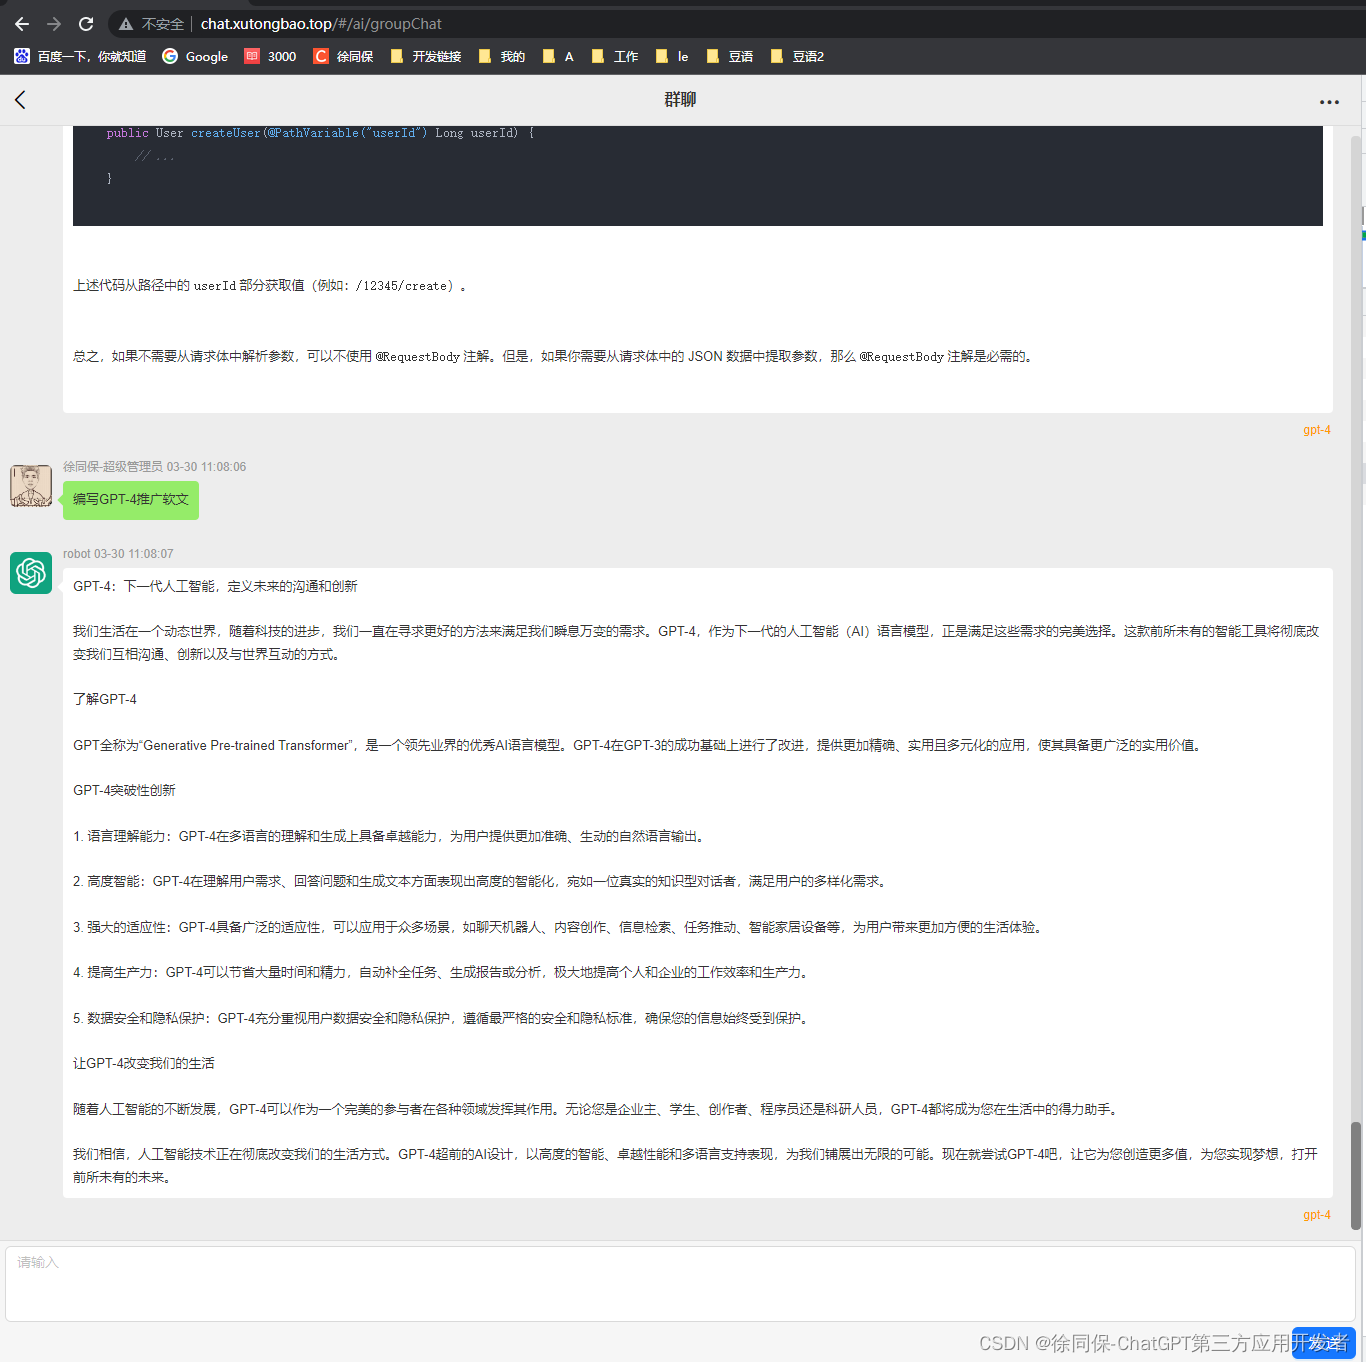This screenshot has height=1362, width=1366.
Task: Open the three-dot more menu in chat header
Action: click(1329, 102)
